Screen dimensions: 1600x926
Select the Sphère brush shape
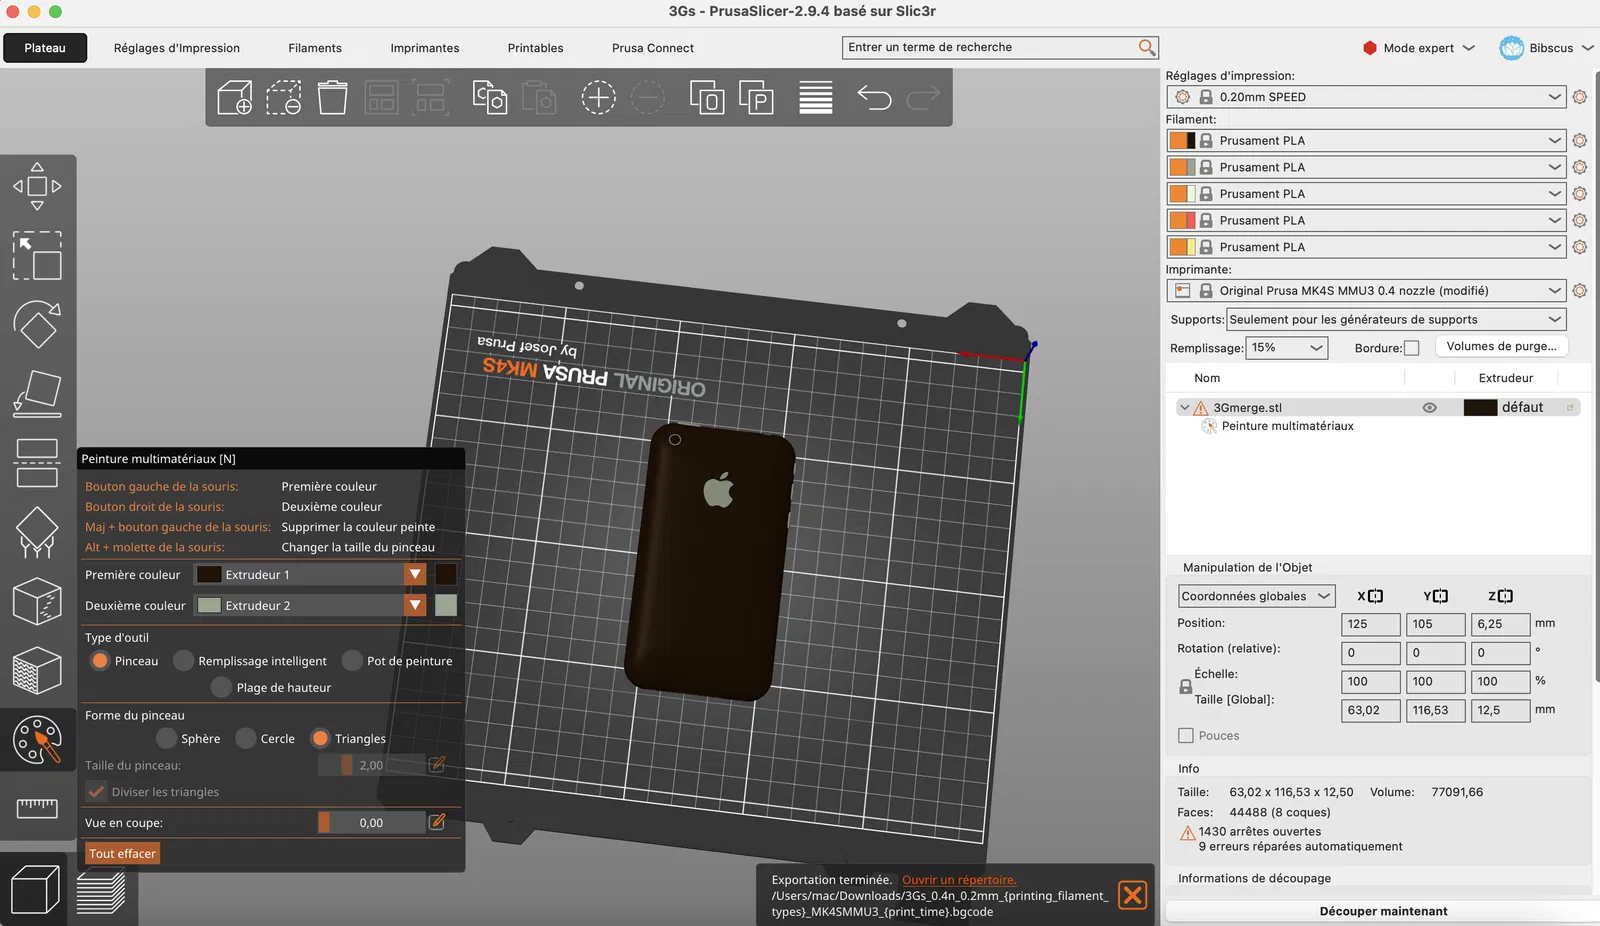167,739
